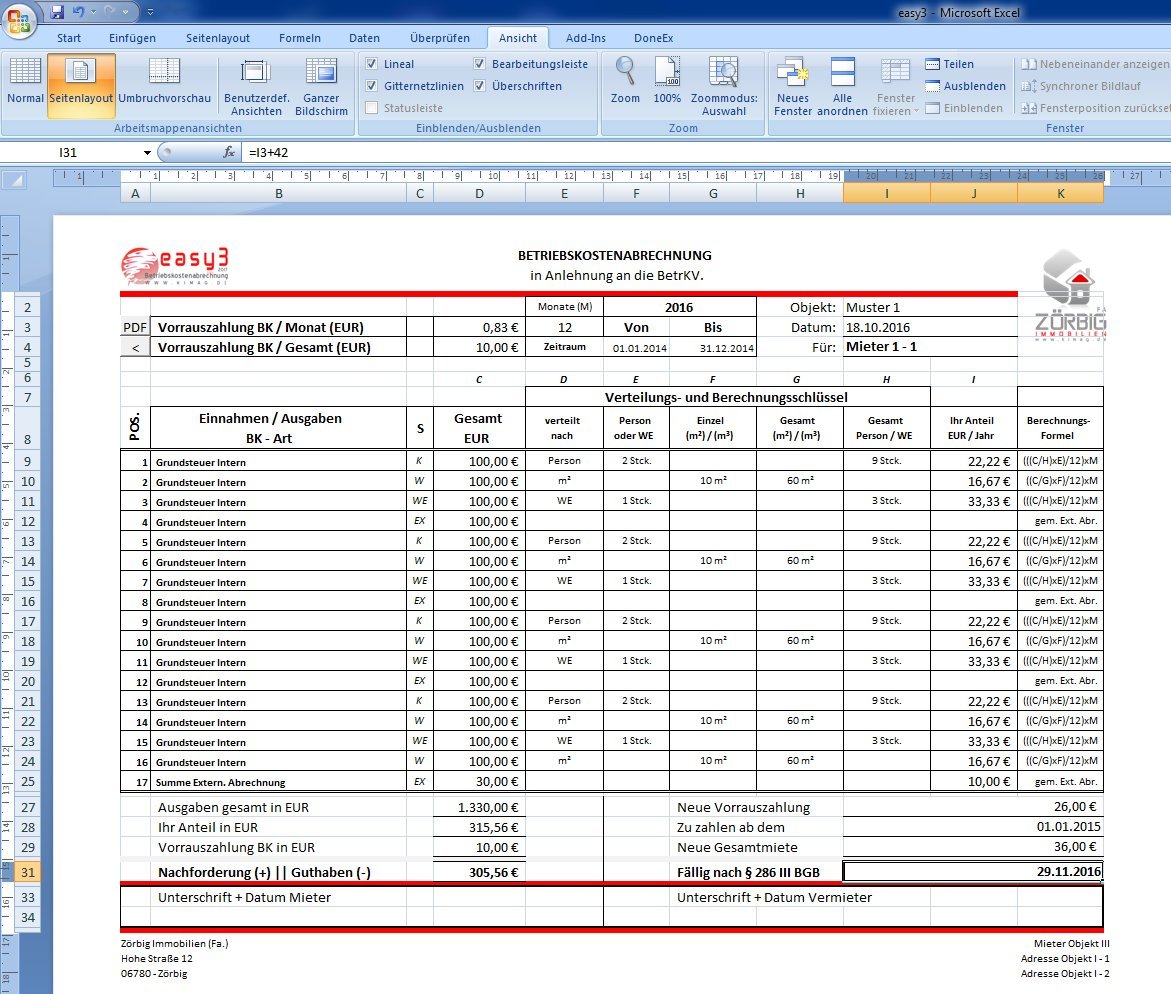This screenshot has width=1171, height=994.
Task: Click the Name Box showing I31
Action: point(71,152)
